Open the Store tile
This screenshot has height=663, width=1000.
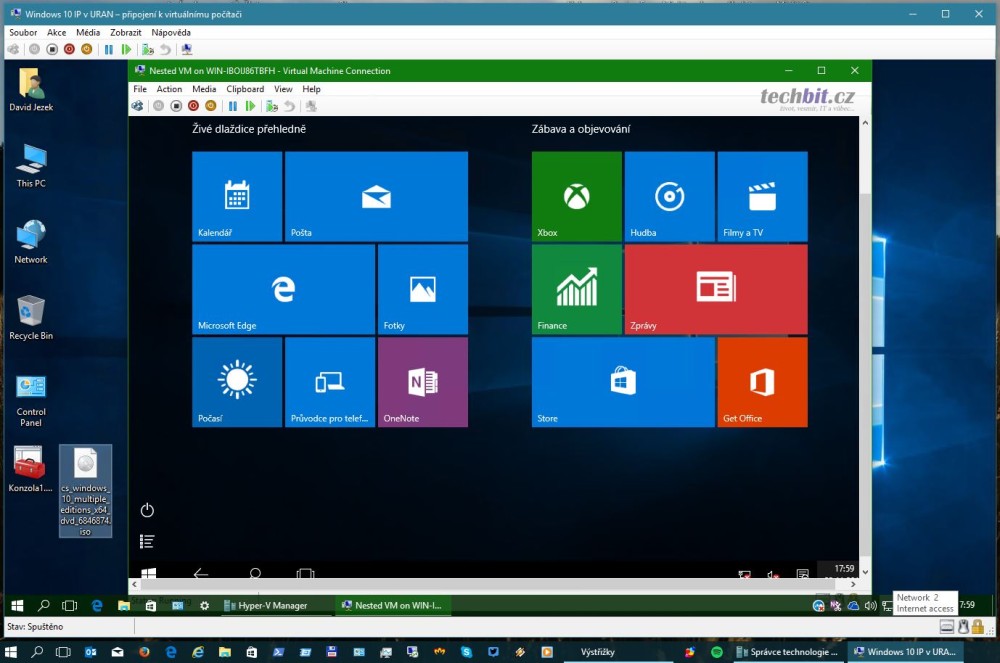pos(622,382)
